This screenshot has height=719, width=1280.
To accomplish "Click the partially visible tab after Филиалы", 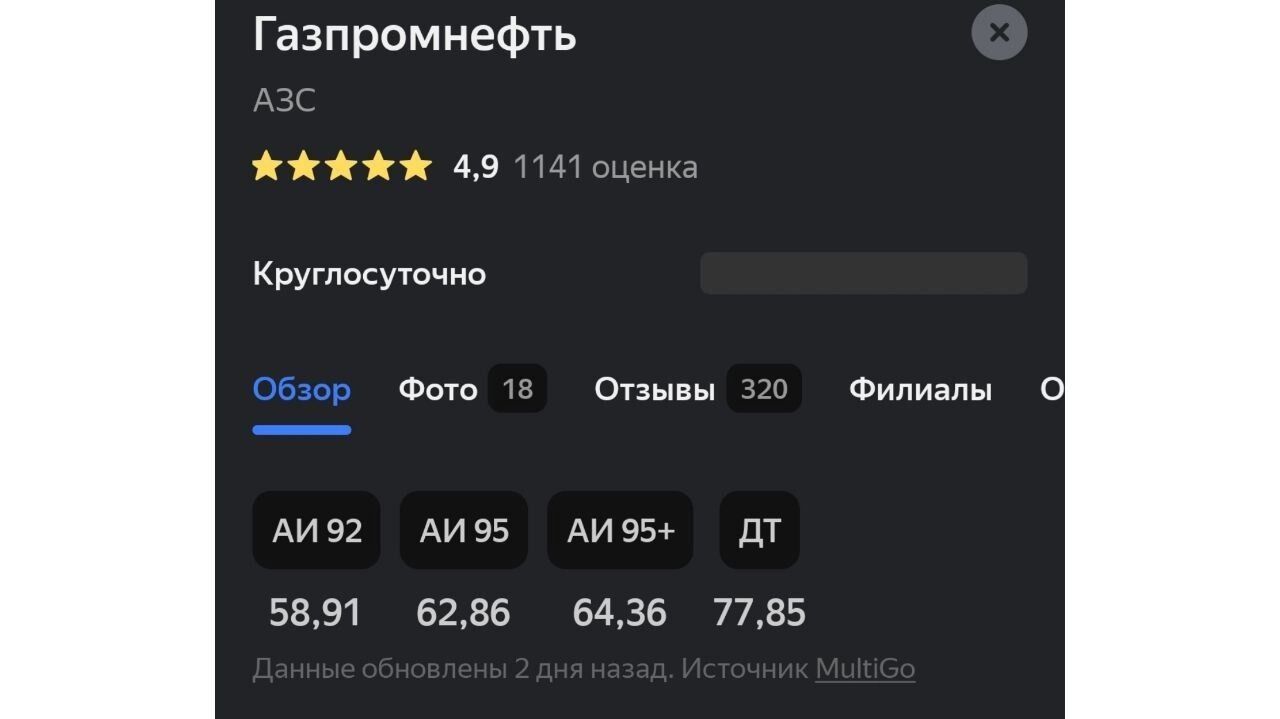I will click(1051, 389).
